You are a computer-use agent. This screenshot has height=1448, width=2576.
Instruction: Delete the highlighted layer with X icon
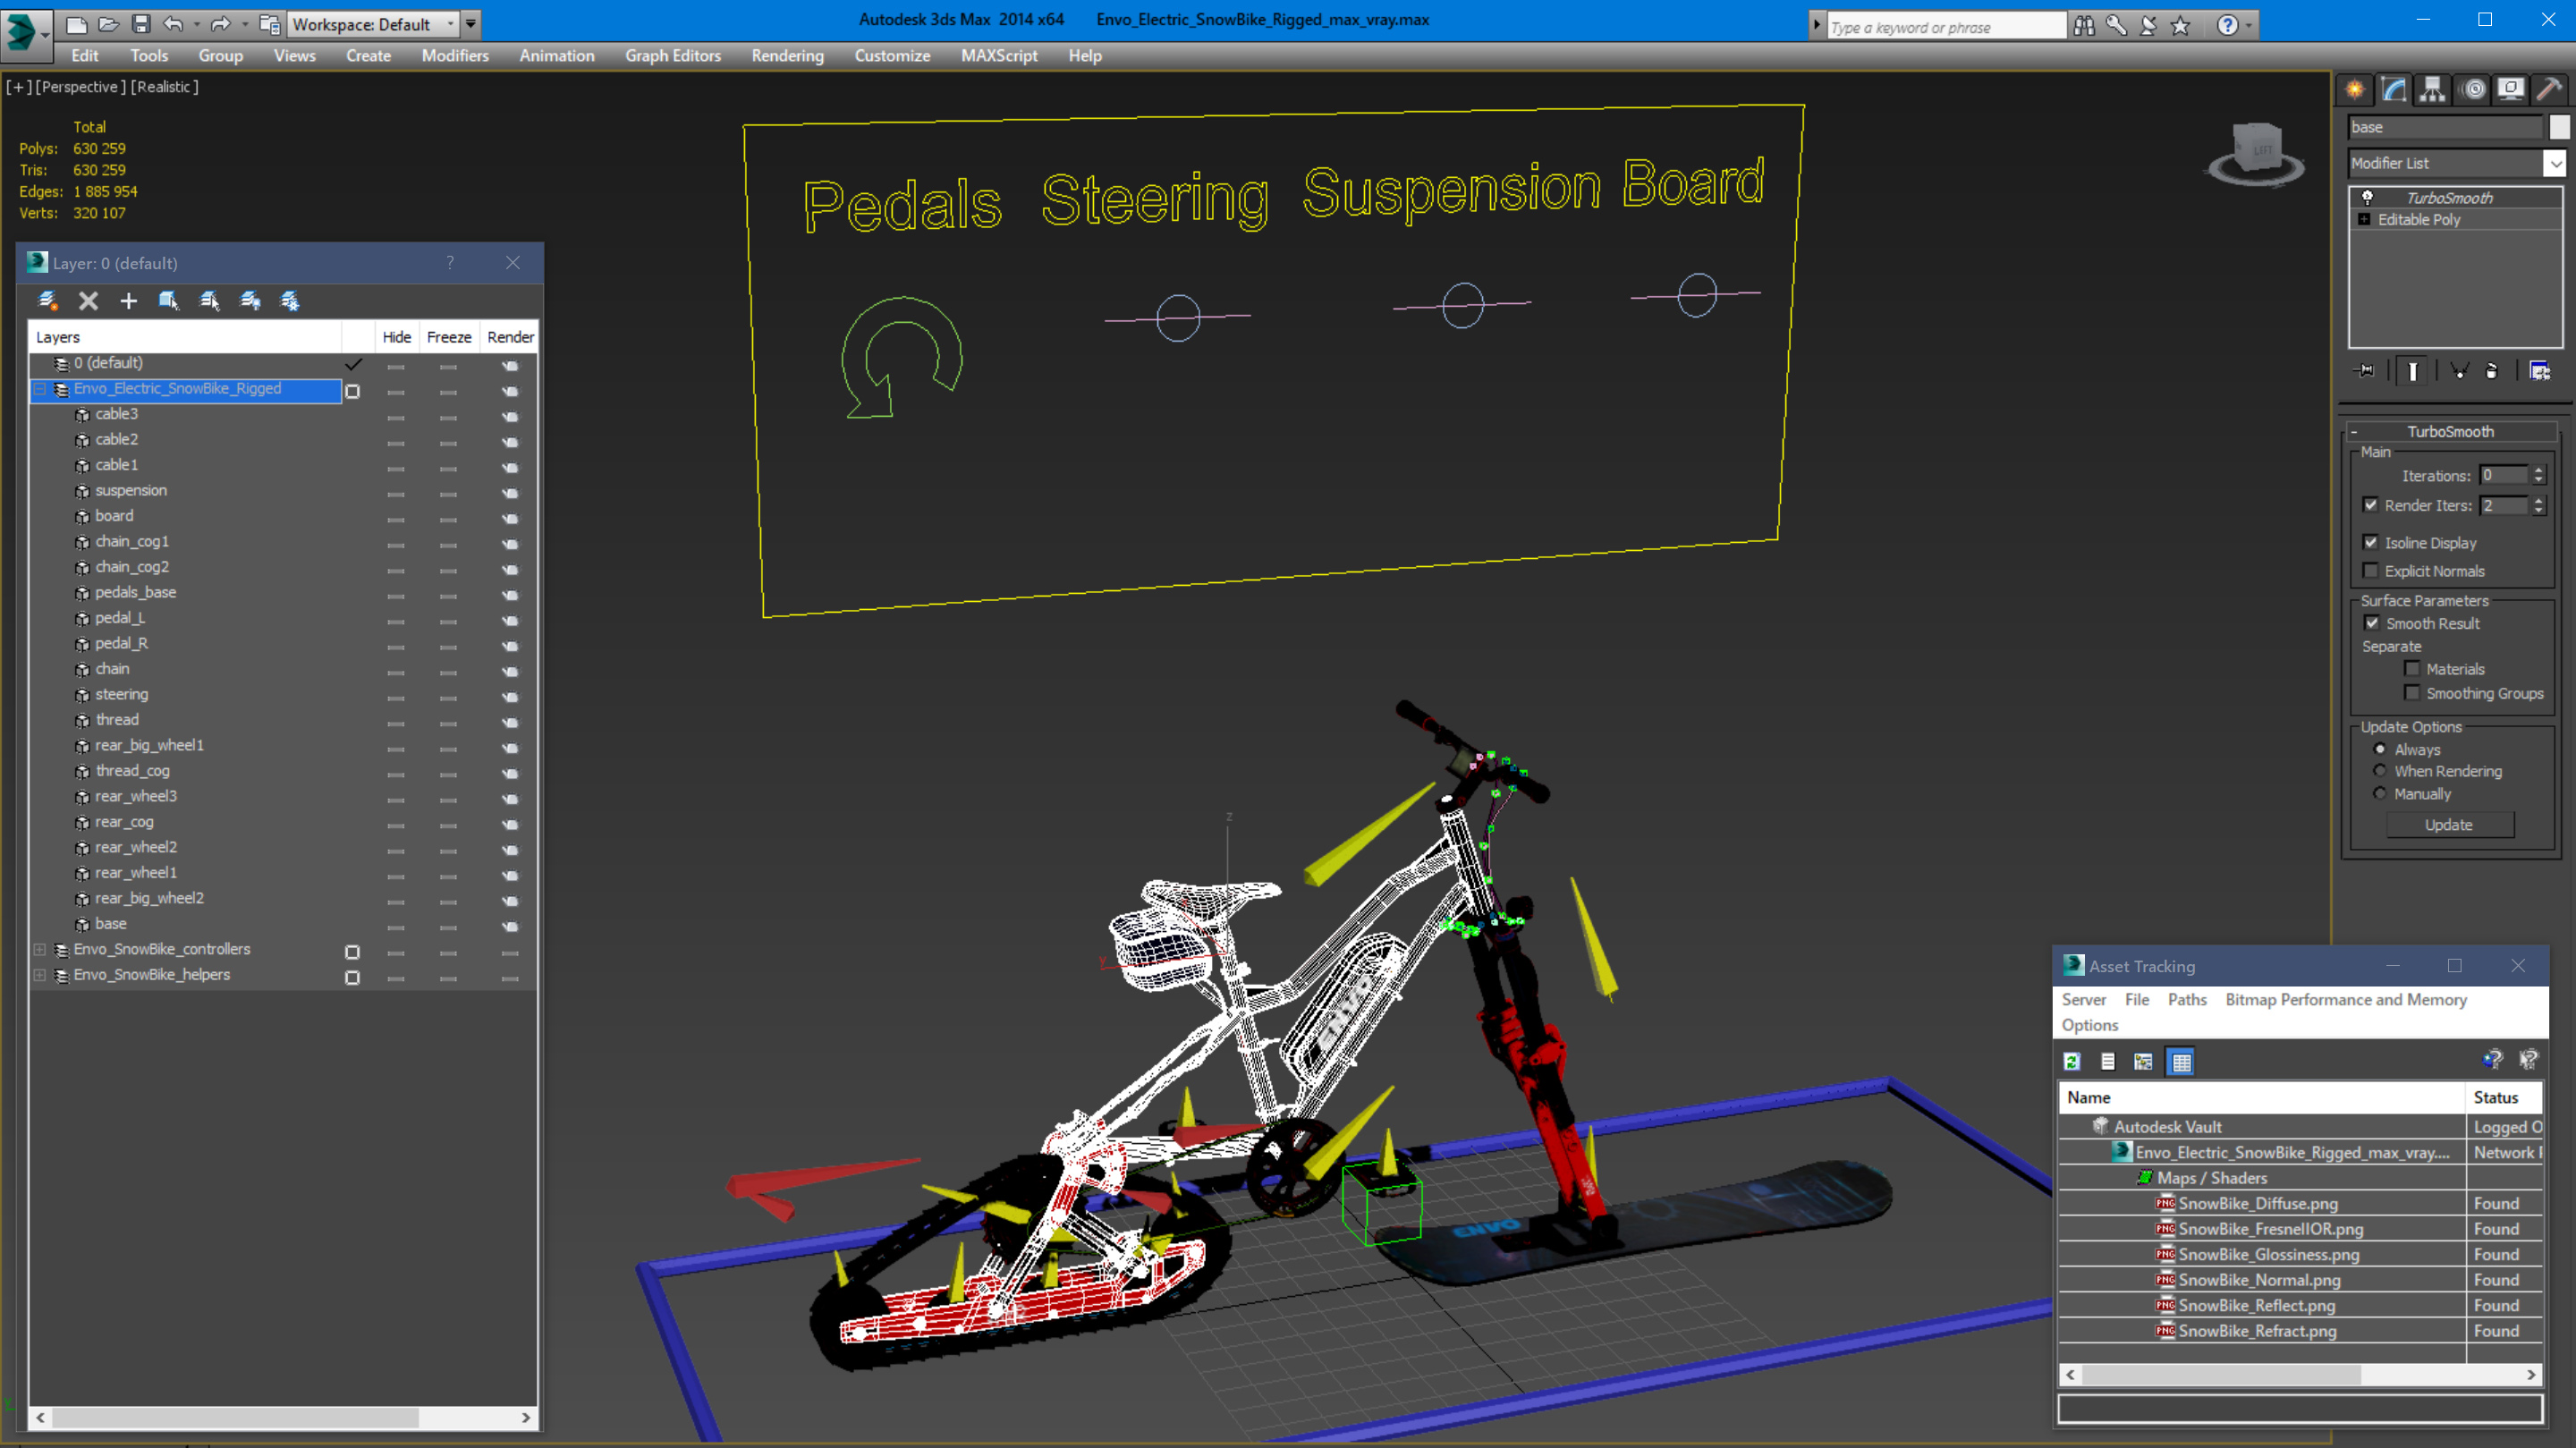[x=88, y=301]
